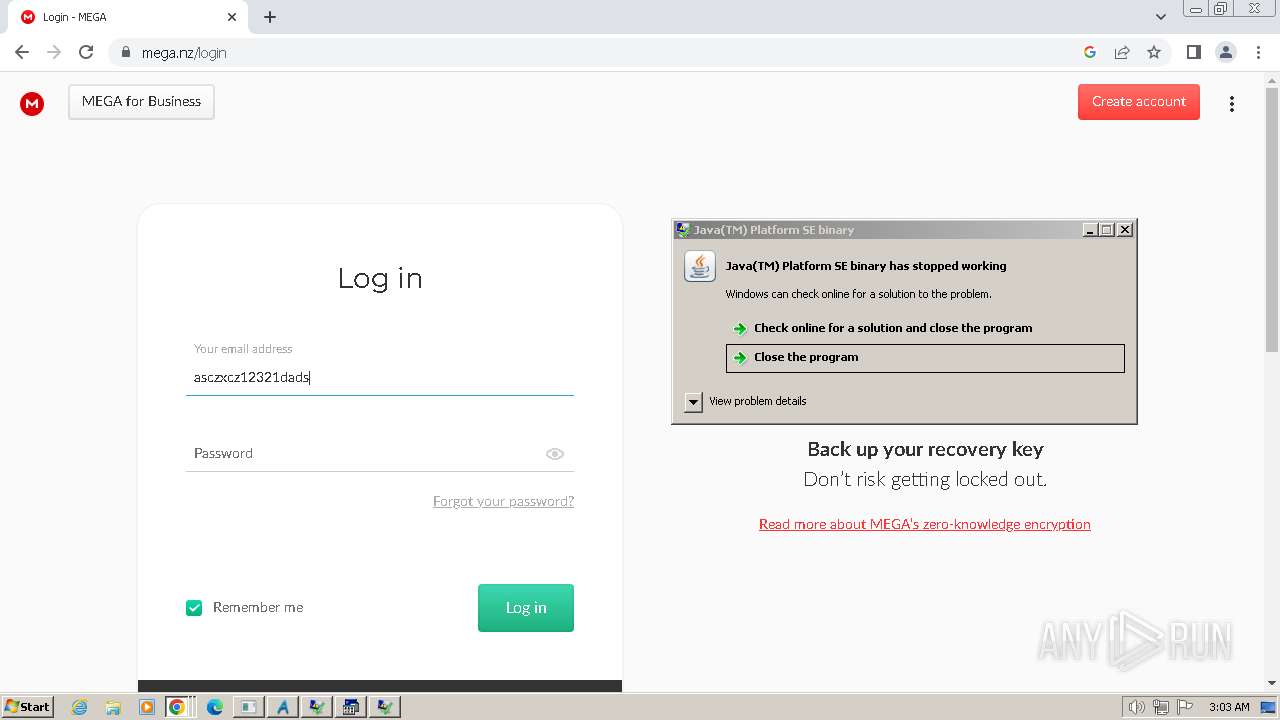Click the Google icon in address bar
This screenshot has height=720, width=1280.
click(1090, 52)
